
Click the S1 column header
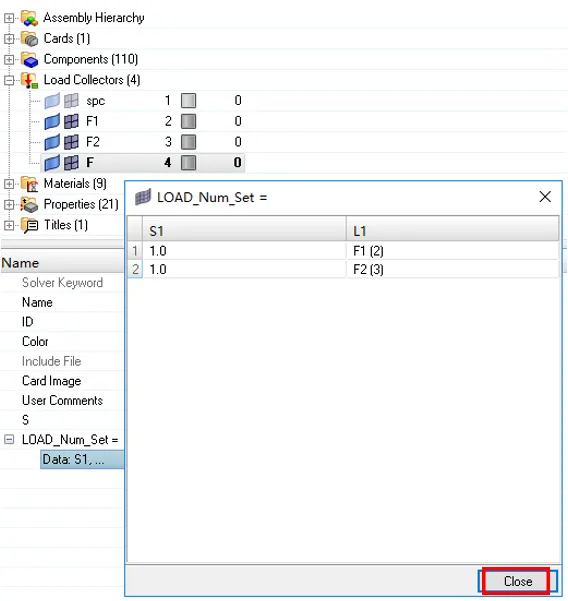[x=244, y=231]
